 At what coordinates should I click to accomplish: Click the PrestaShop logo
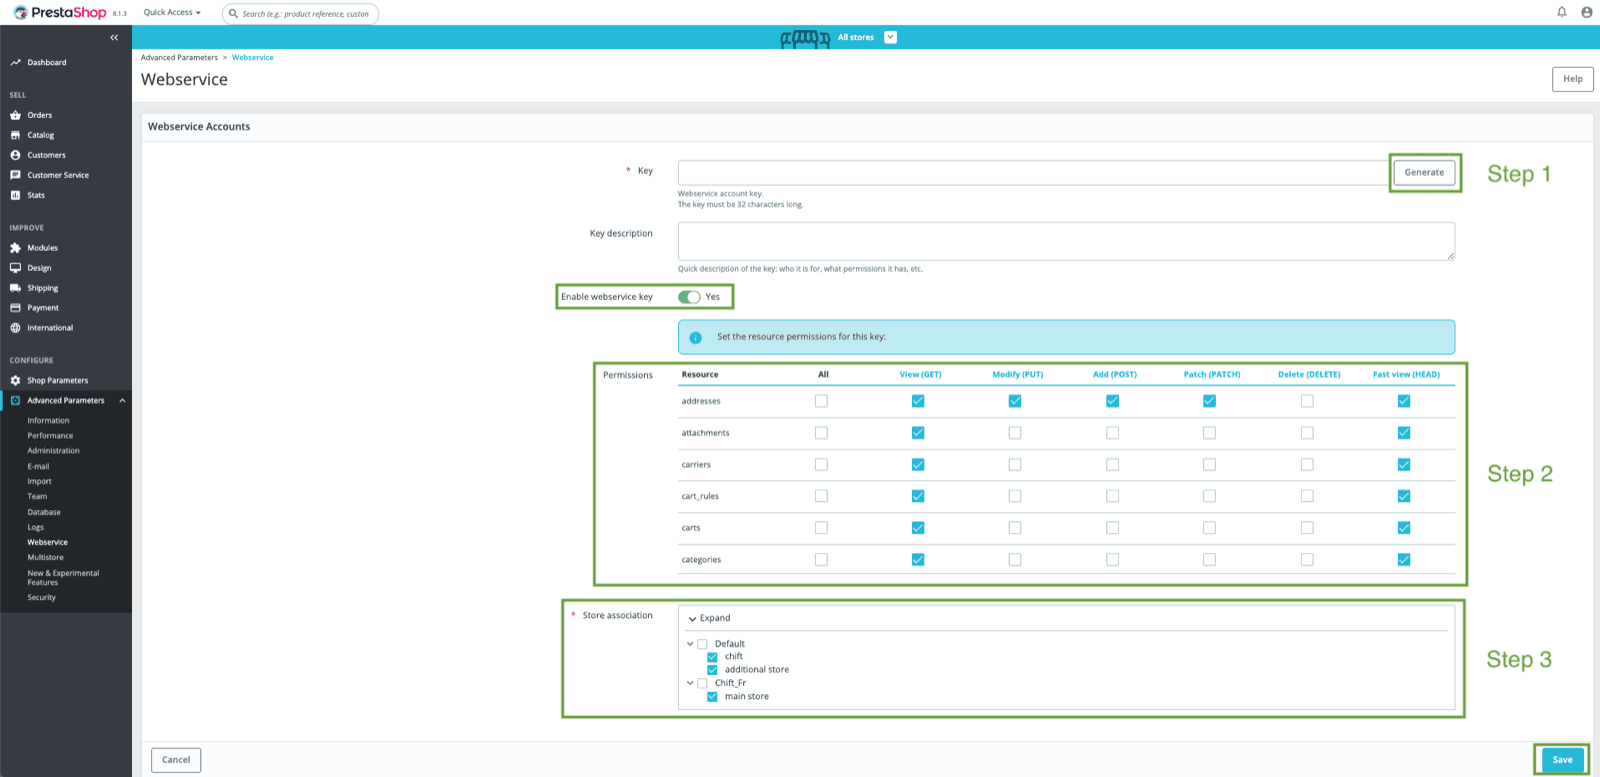[60, 13]
